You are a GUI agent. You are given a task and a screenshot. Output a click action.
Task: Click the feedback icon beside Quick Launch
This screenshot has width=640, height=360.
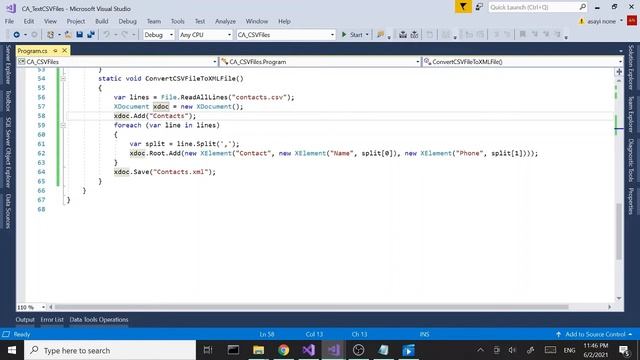[x=480, y=7]
